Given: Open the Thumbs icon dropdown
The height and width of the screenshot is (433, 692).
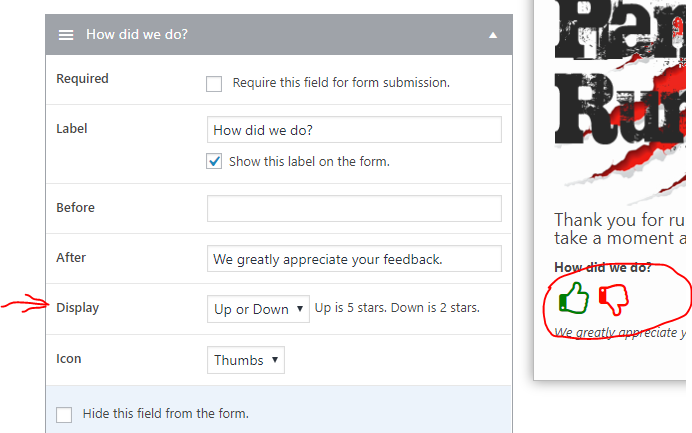Looking at the screenshot, I should point(246,360).
